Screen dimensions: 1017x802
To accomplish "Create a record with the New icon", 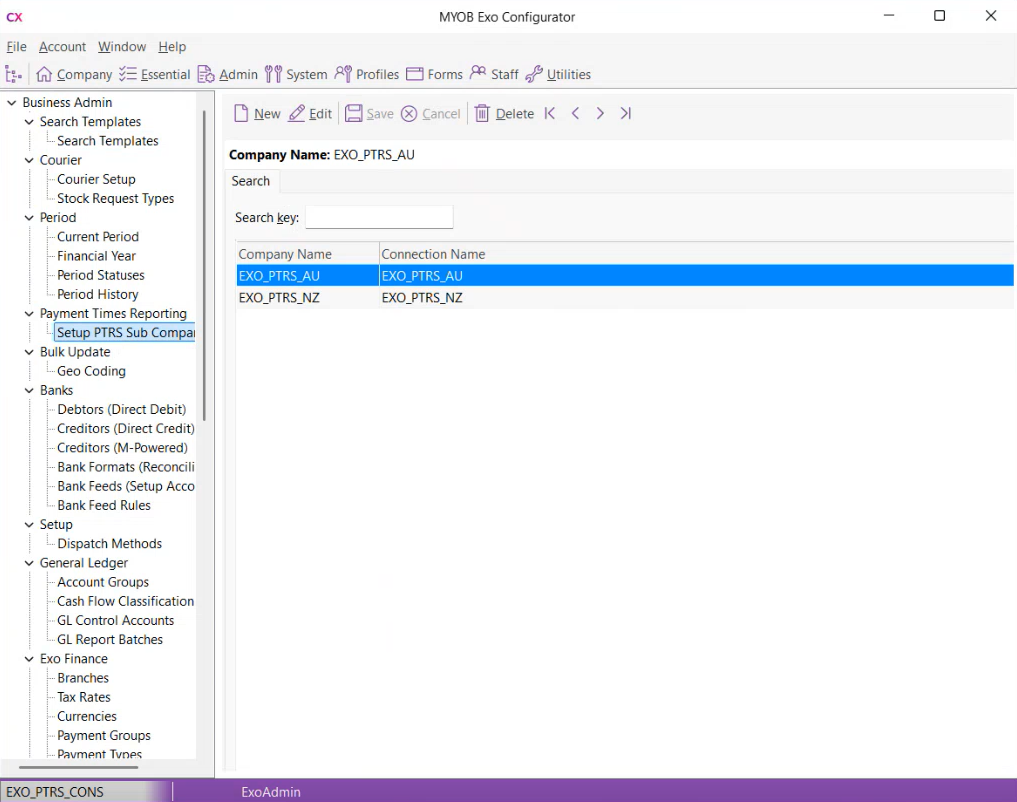I will tap(257, 113).
